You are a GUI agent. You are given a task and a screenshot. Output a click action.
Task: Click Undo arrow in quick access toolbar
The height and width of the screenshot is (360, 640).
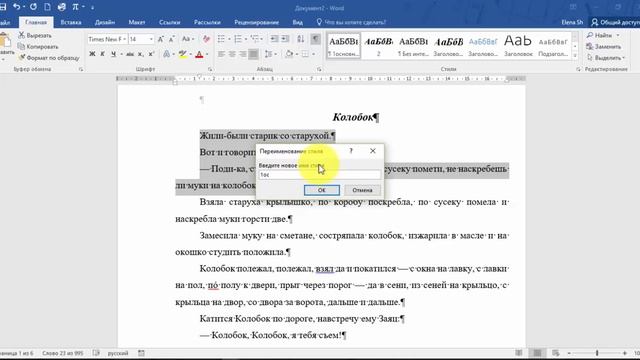(x=16, y=7)
